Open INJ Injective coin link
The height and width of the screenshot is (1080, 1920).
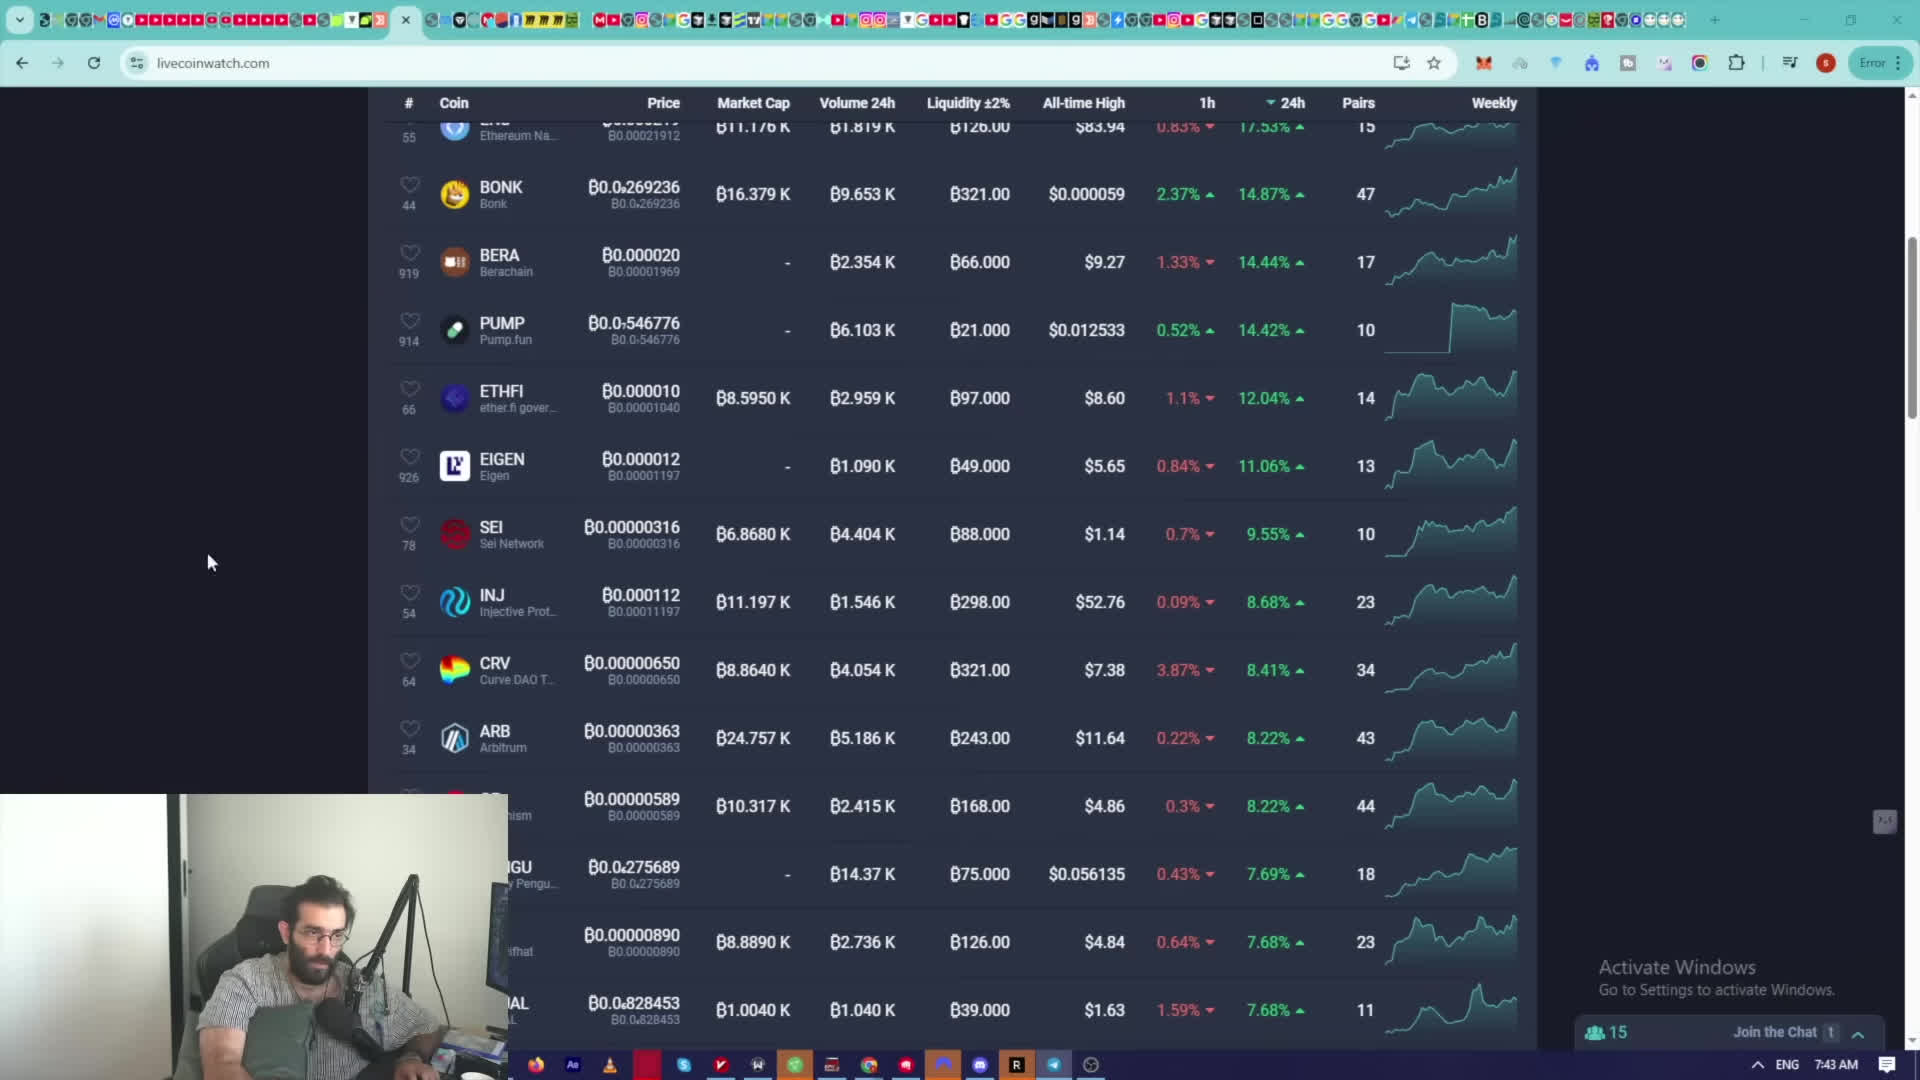pyautogui.click(x=492, y=595)
